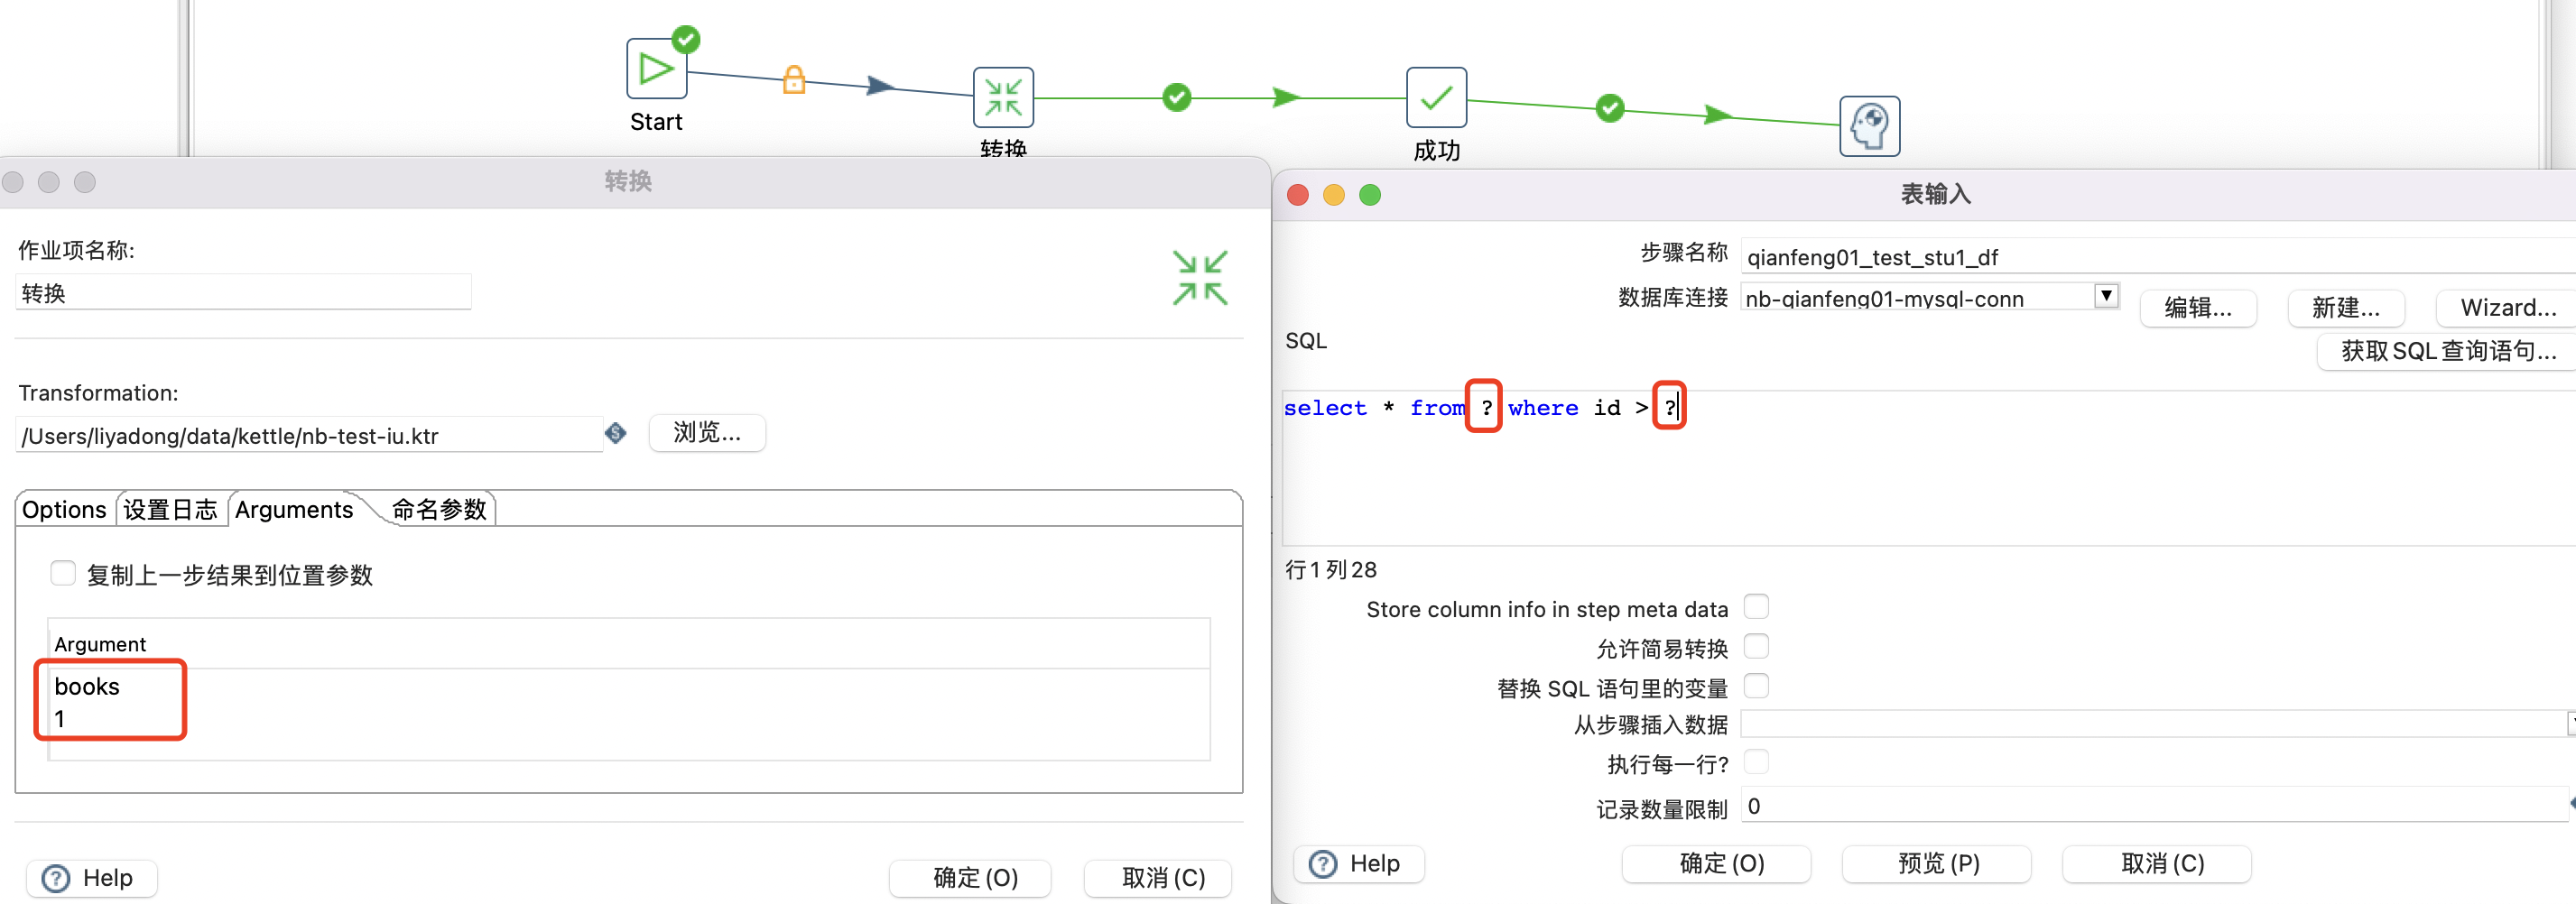Enable 允许简易转换 checkbox

[1756, 646]
